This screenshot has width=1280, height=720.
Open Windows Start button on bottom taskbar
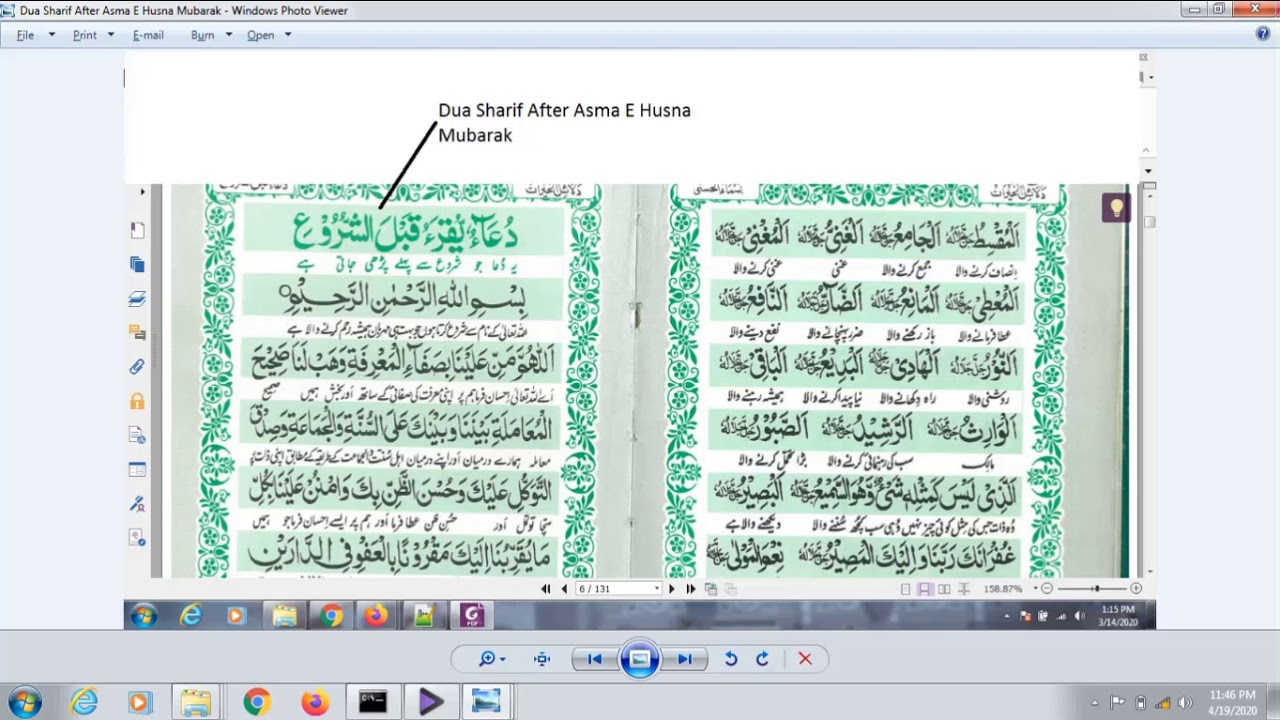pyautogui.click(x=24, y=702)
